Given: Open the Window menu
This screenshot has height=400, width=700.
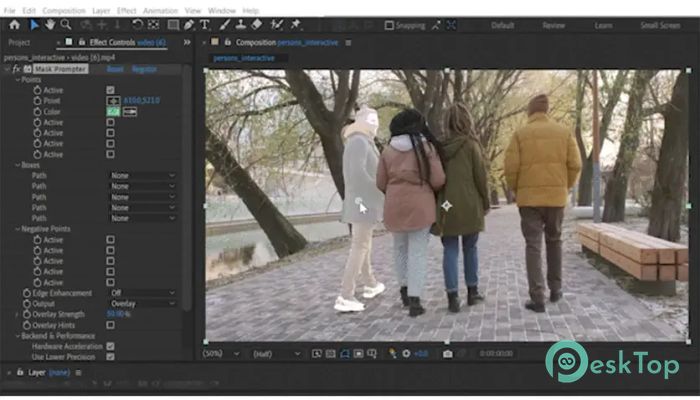Looking at the screenshot, I should [x=222, y=10].
